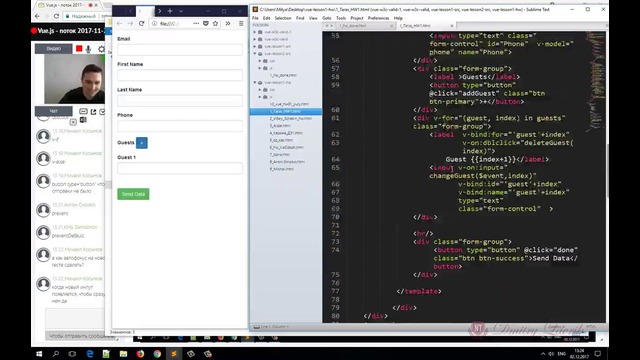Click the ENG language indicator
This screenshot has height=360, width=640.
click(x=562, y=354)
